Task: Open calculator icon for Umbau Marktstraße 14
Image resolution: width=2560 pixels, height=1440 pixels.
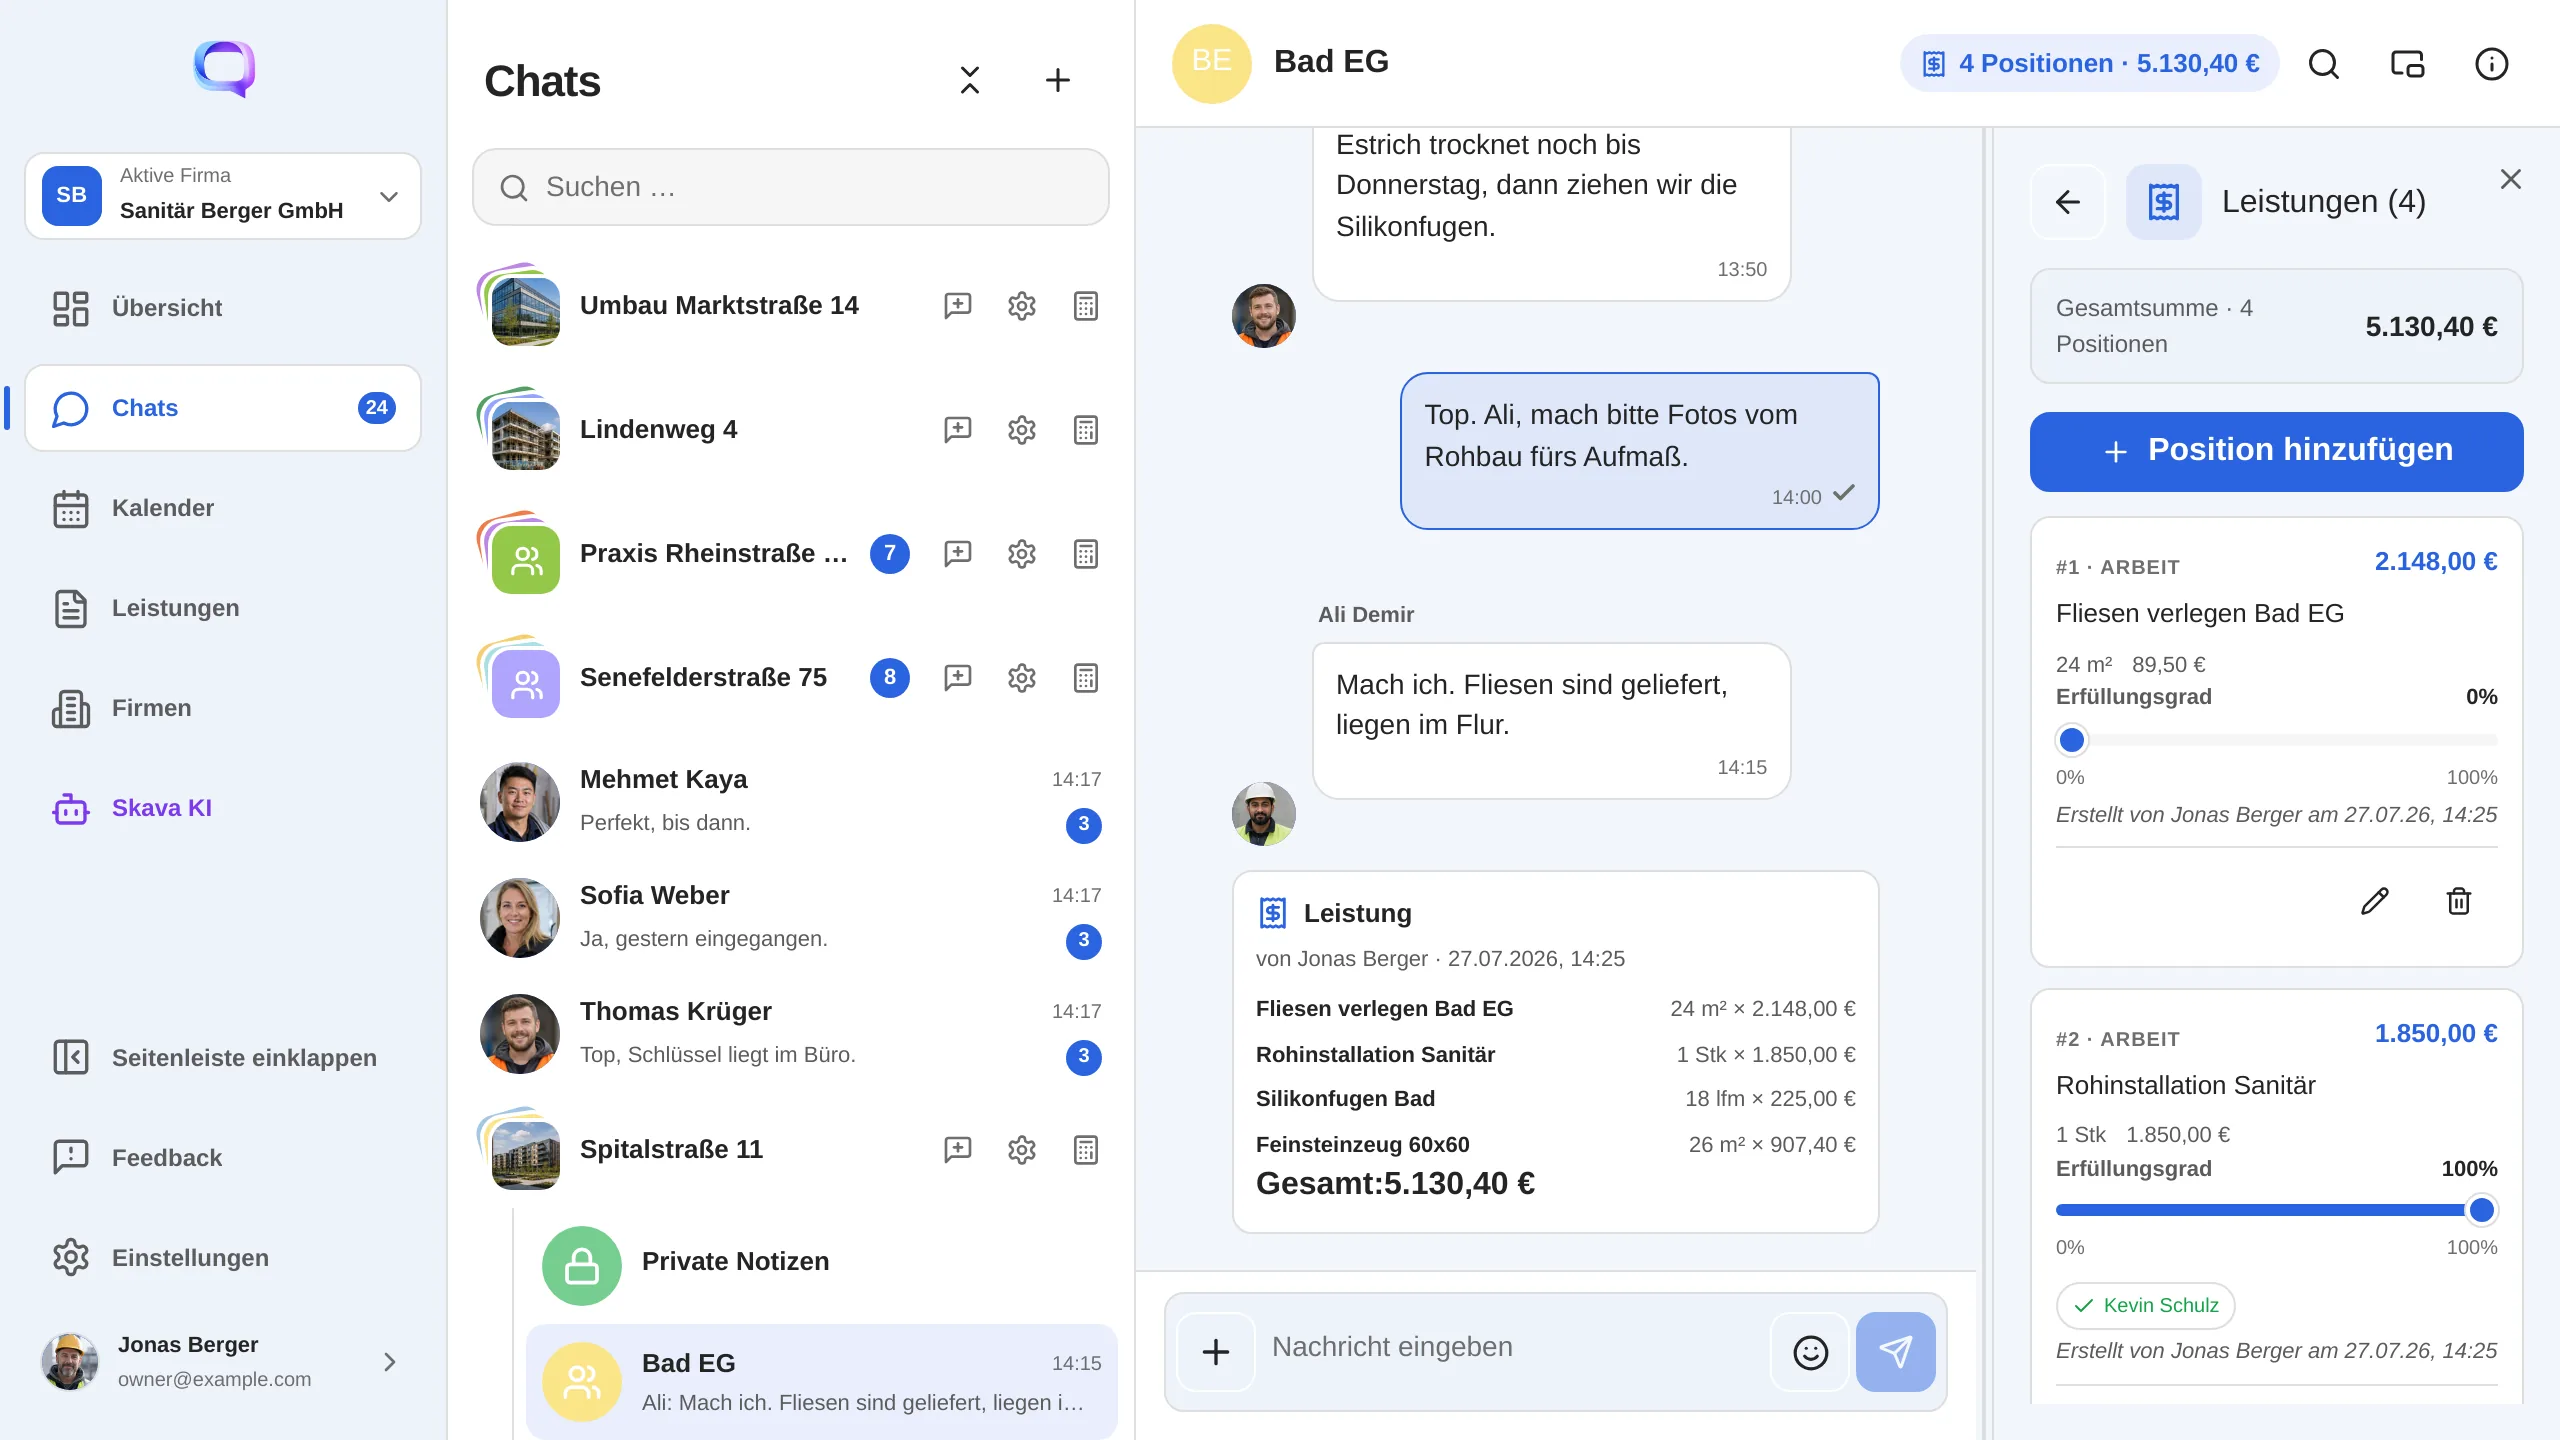Action: pyautogui.click(x=1085, y=305)
